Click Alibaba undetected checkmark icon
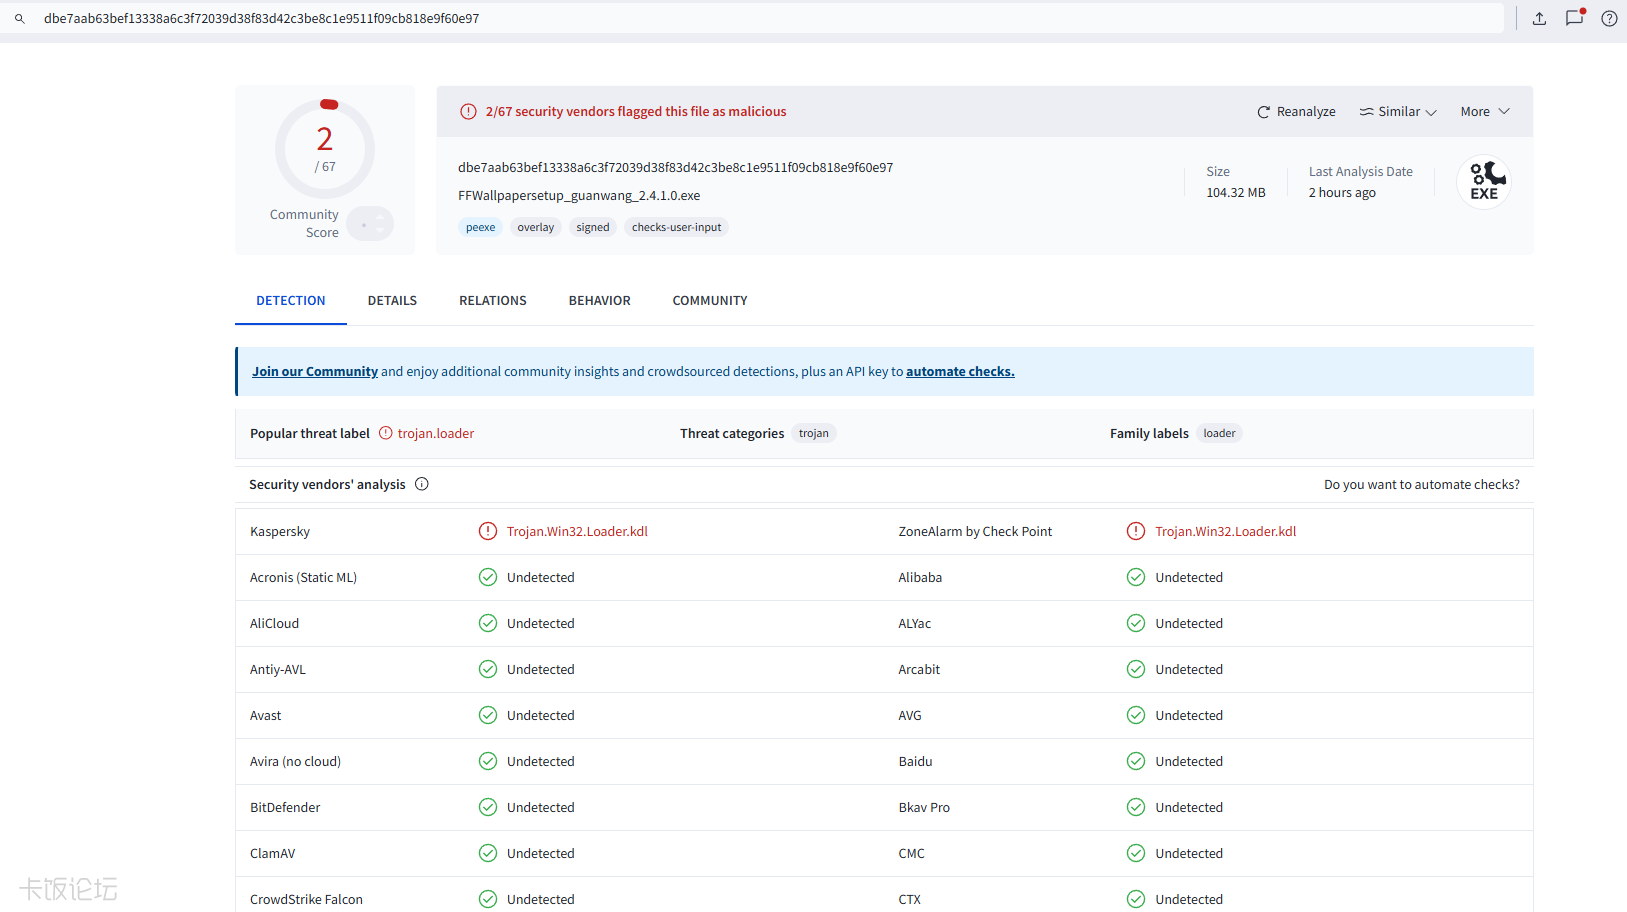Screen dimensions: 1627x912 click(x=1136, y=577)
